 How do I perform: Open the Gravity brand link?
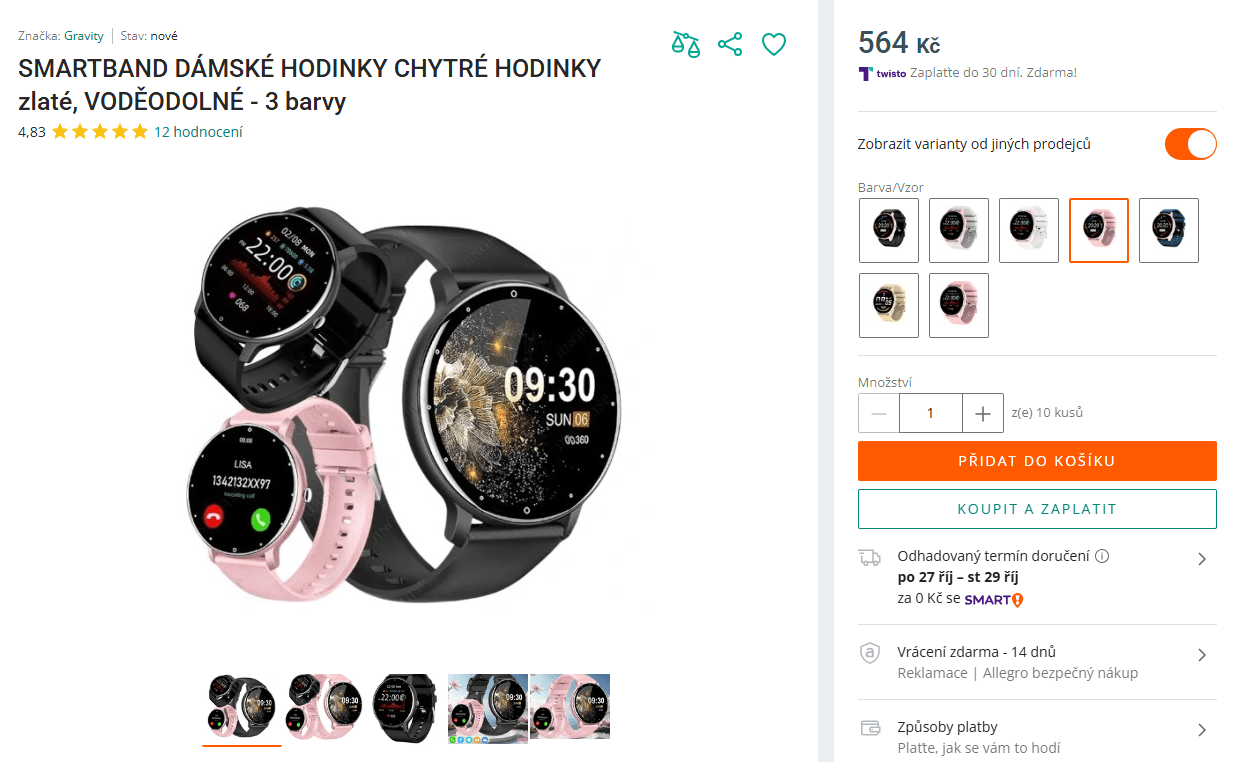click(84, 36)
